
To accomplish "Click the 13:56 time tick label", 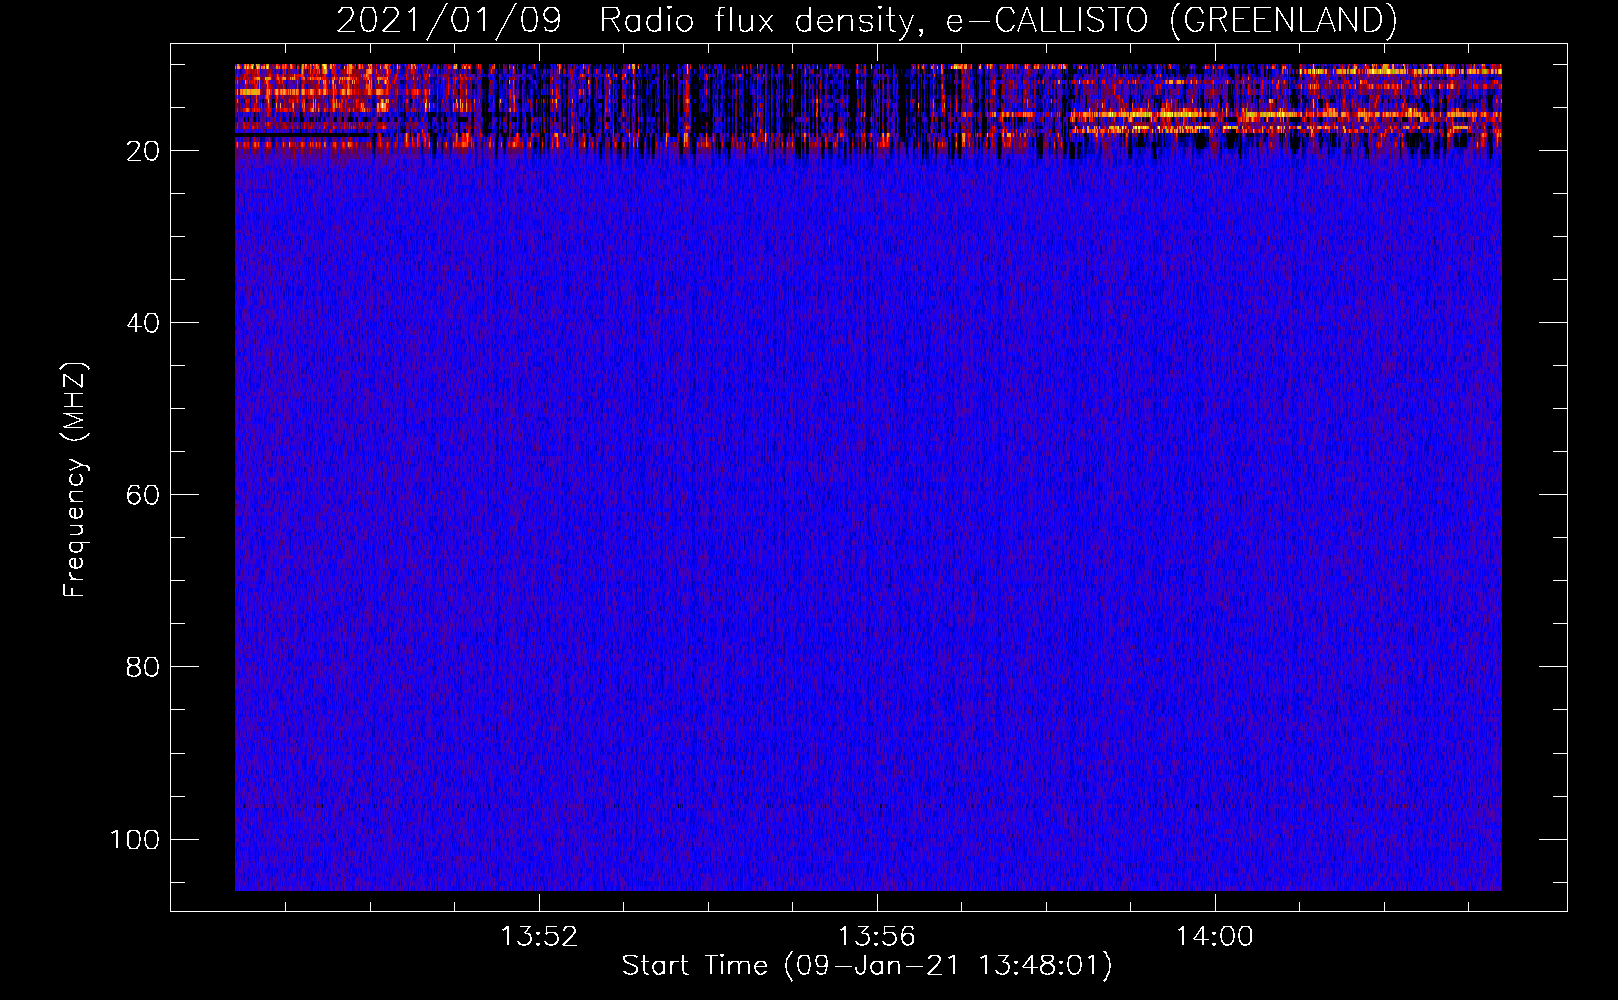I will click(x=877, y=937).
